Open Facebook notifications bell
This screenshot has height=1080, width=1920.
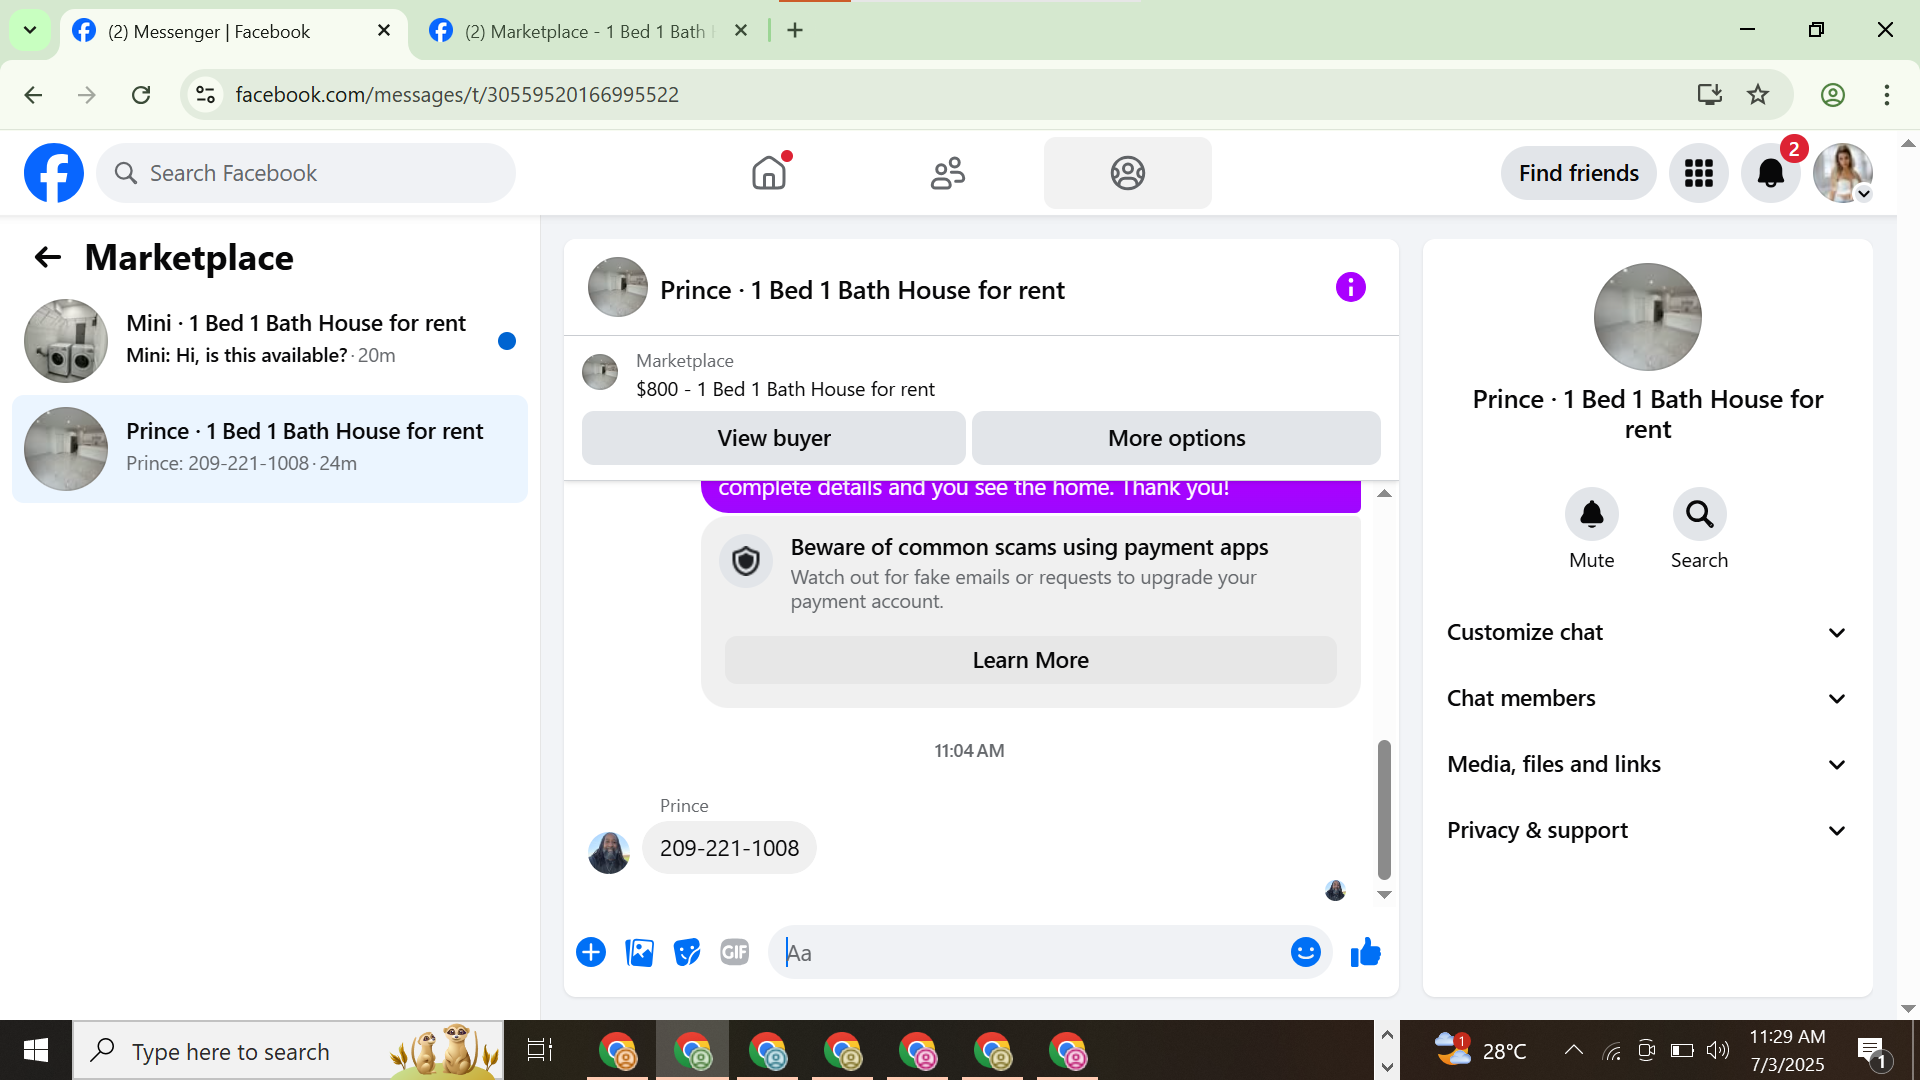pos(1770,173)
